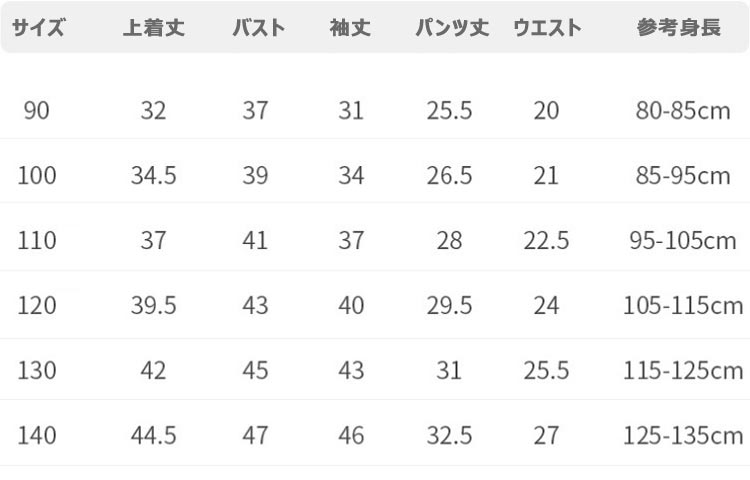
Task: Select the size 140 row label
Action: [x=37, y=435]
